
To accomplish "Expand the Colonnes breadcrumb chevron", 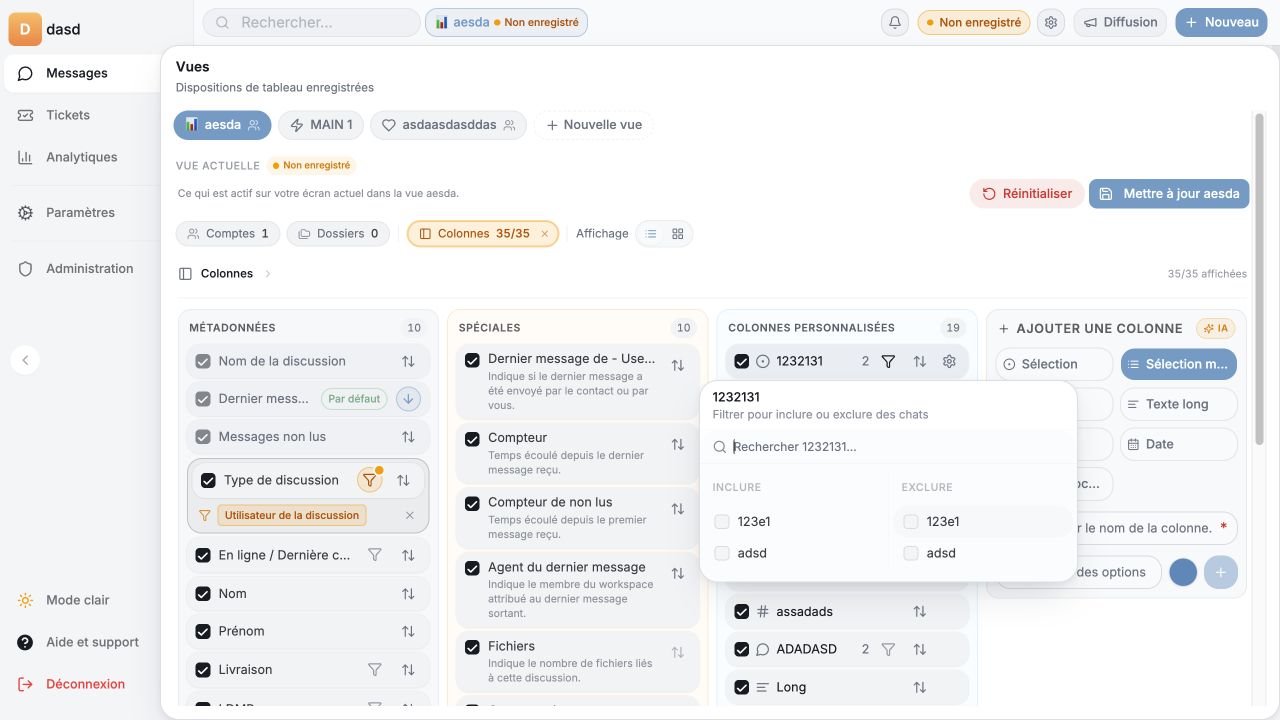I will click(268, 273).
